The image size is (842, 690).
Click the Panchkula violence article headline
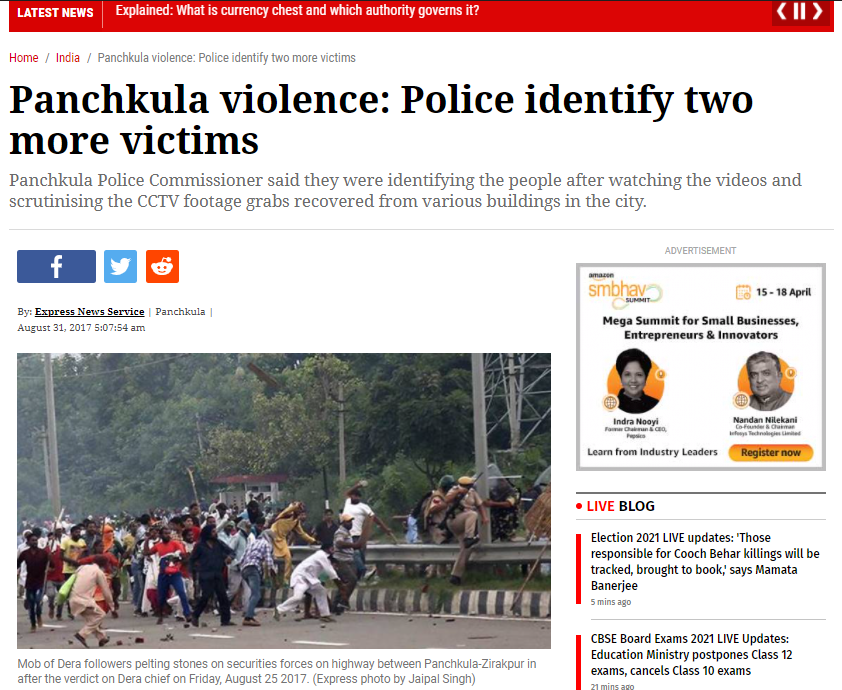point(381,120)
